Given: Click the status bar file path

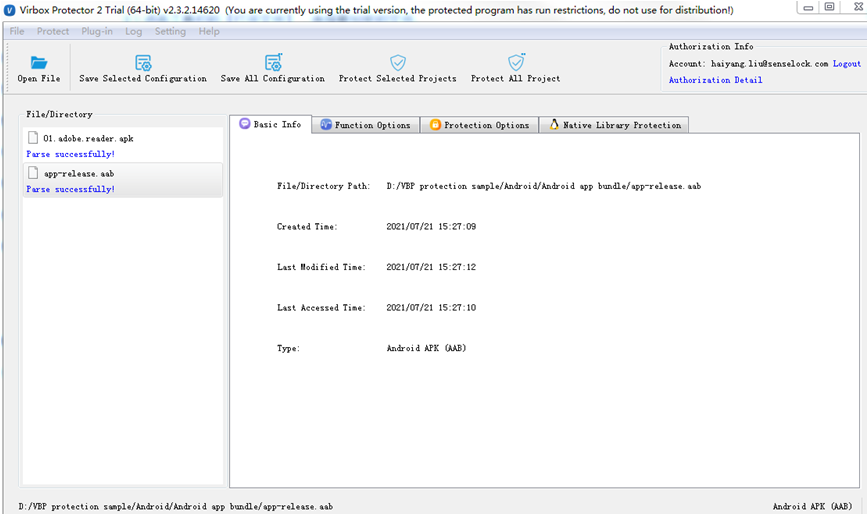Looking at the screenshot, I should click(x=175, y=506).
